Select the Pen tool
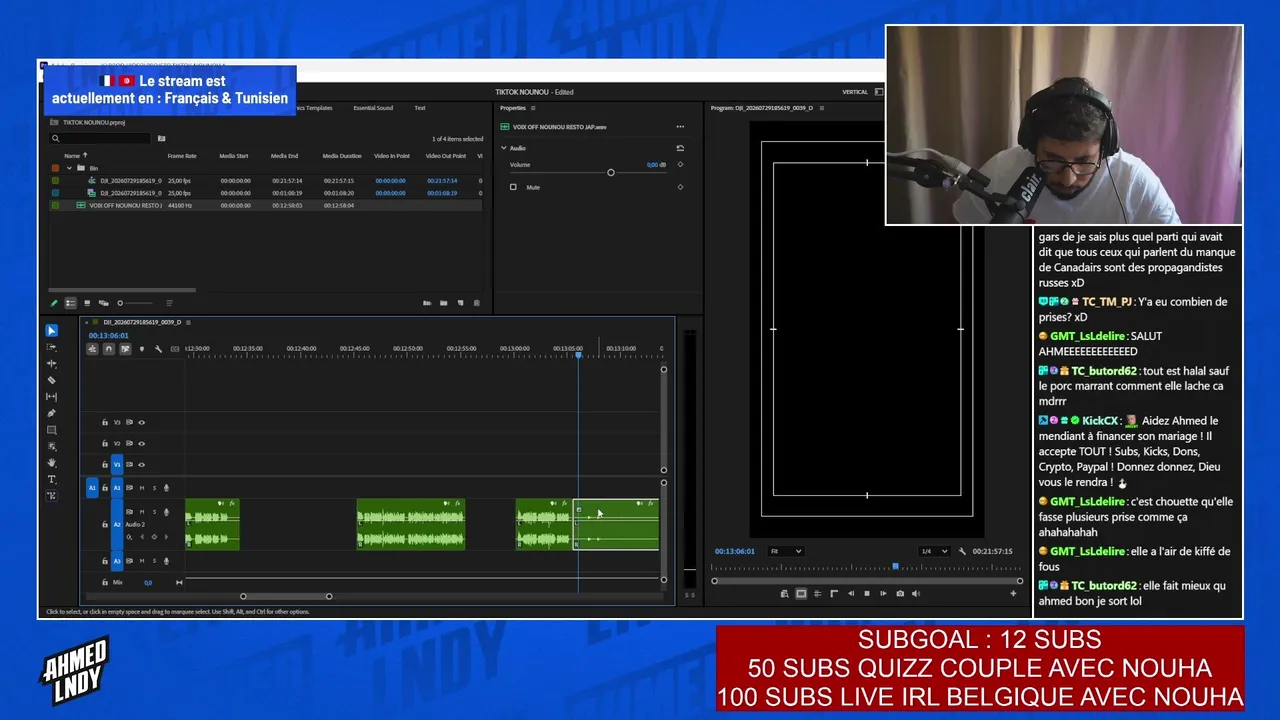Viewport: 1280px width, 720px height. click(x=52, y=413)
